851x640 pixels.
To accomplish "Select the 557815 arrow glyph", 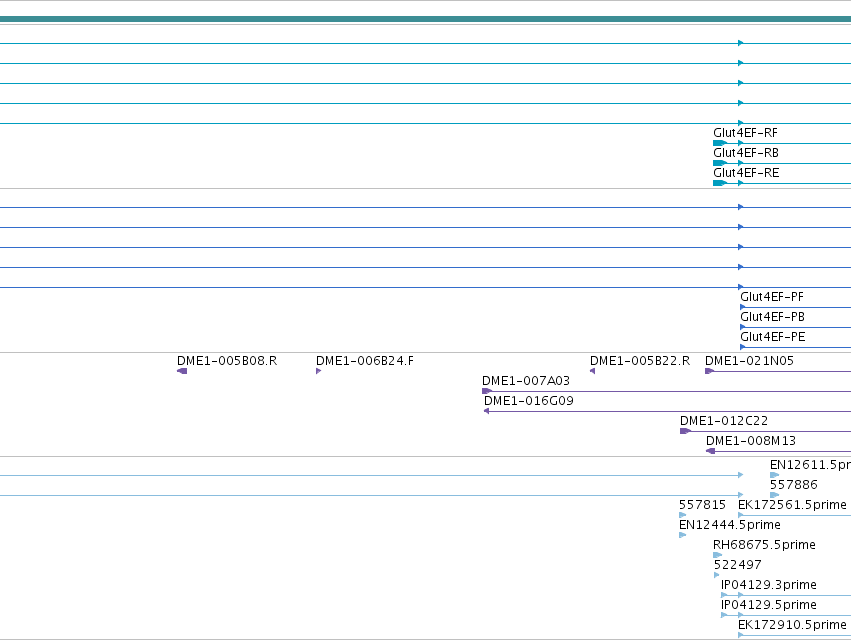I will tap(682, 515).
